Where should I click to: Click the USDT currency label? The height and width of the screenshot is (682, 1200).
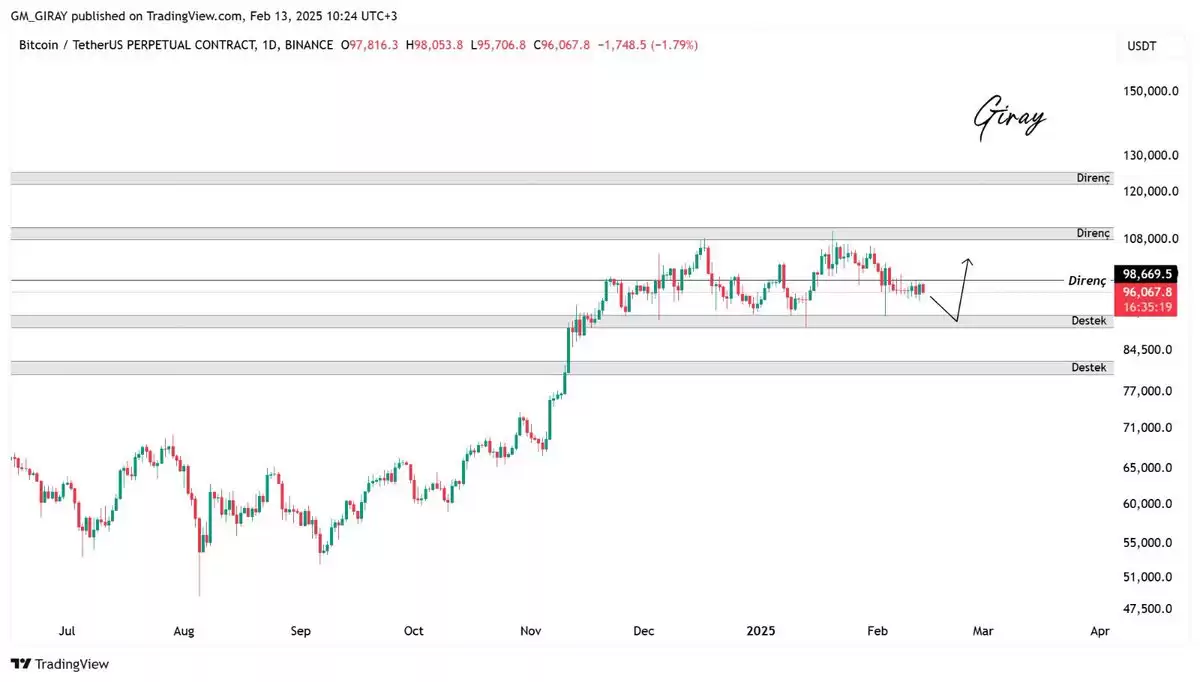(x=1141, y=46)
